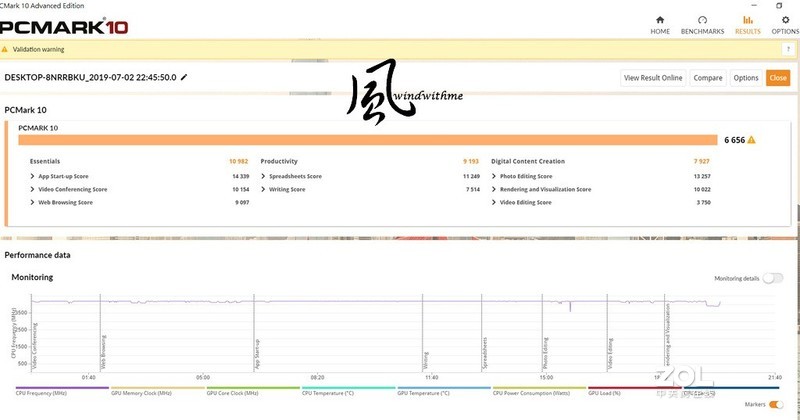800x420 pixels.
Task: Click the Essentials score 10 982
Action: click(238, 161)
